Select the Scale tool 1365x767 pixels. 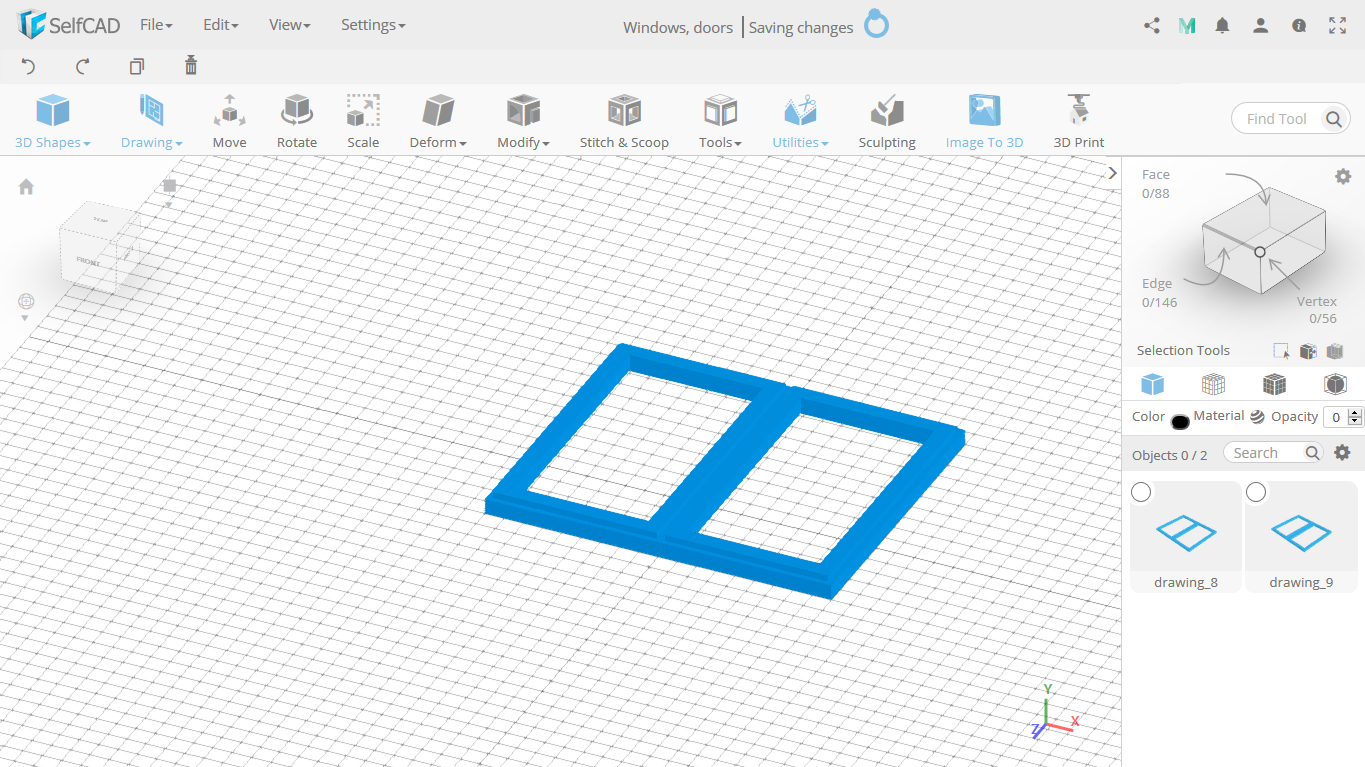coord(363,121)
